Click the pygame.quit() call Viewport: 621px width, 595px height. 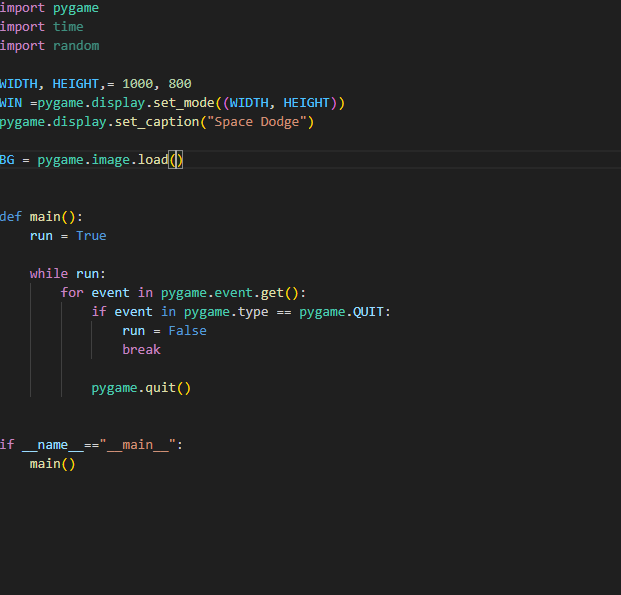pos(141,388)
